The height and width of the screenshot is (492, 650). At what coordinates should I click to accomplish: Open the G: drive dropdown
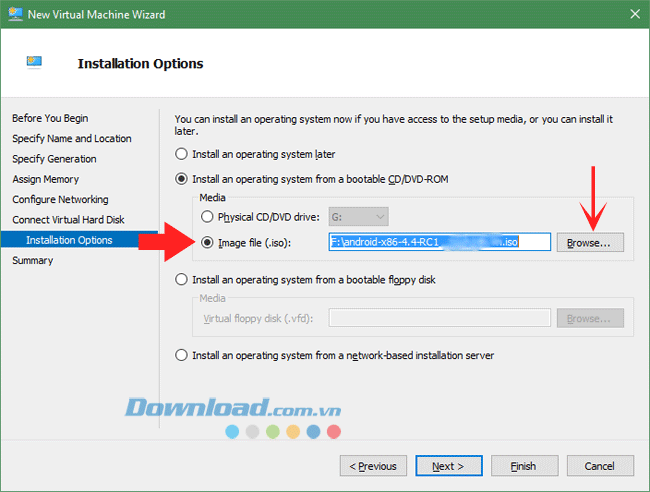click(358, 217)
